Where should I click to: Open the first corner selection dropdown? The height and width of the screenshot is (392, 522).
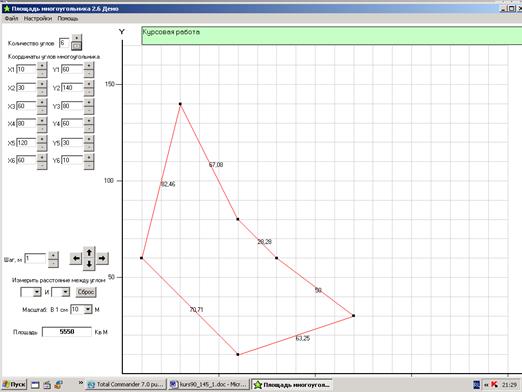pyautogui.click(x=31, y=292)
